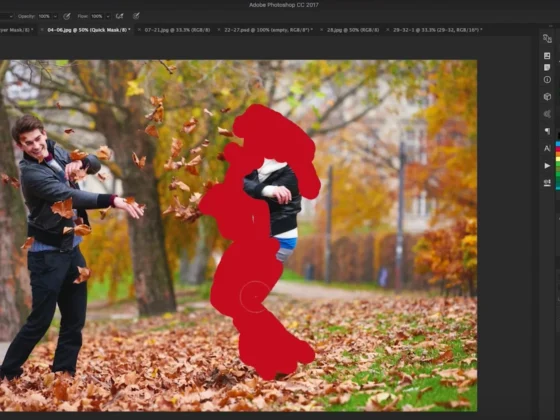
Task: Open the Flow slider dropdown
Action: (x=108, y=16)
